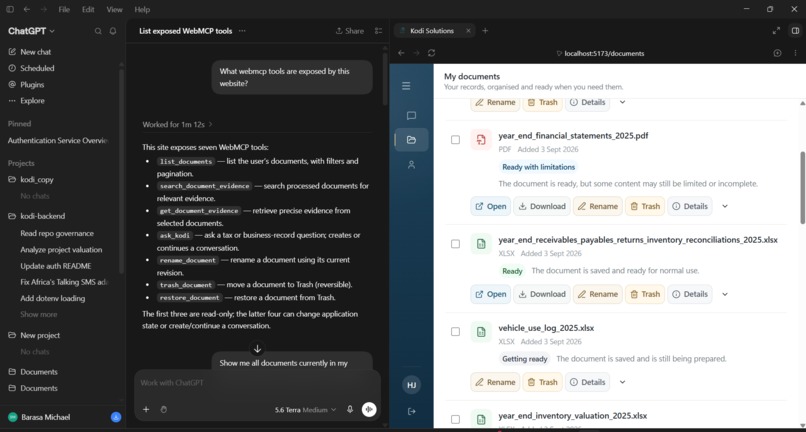Click the hand icon in composer
This screenshot has height=432, width=806.
coord(164,409)
